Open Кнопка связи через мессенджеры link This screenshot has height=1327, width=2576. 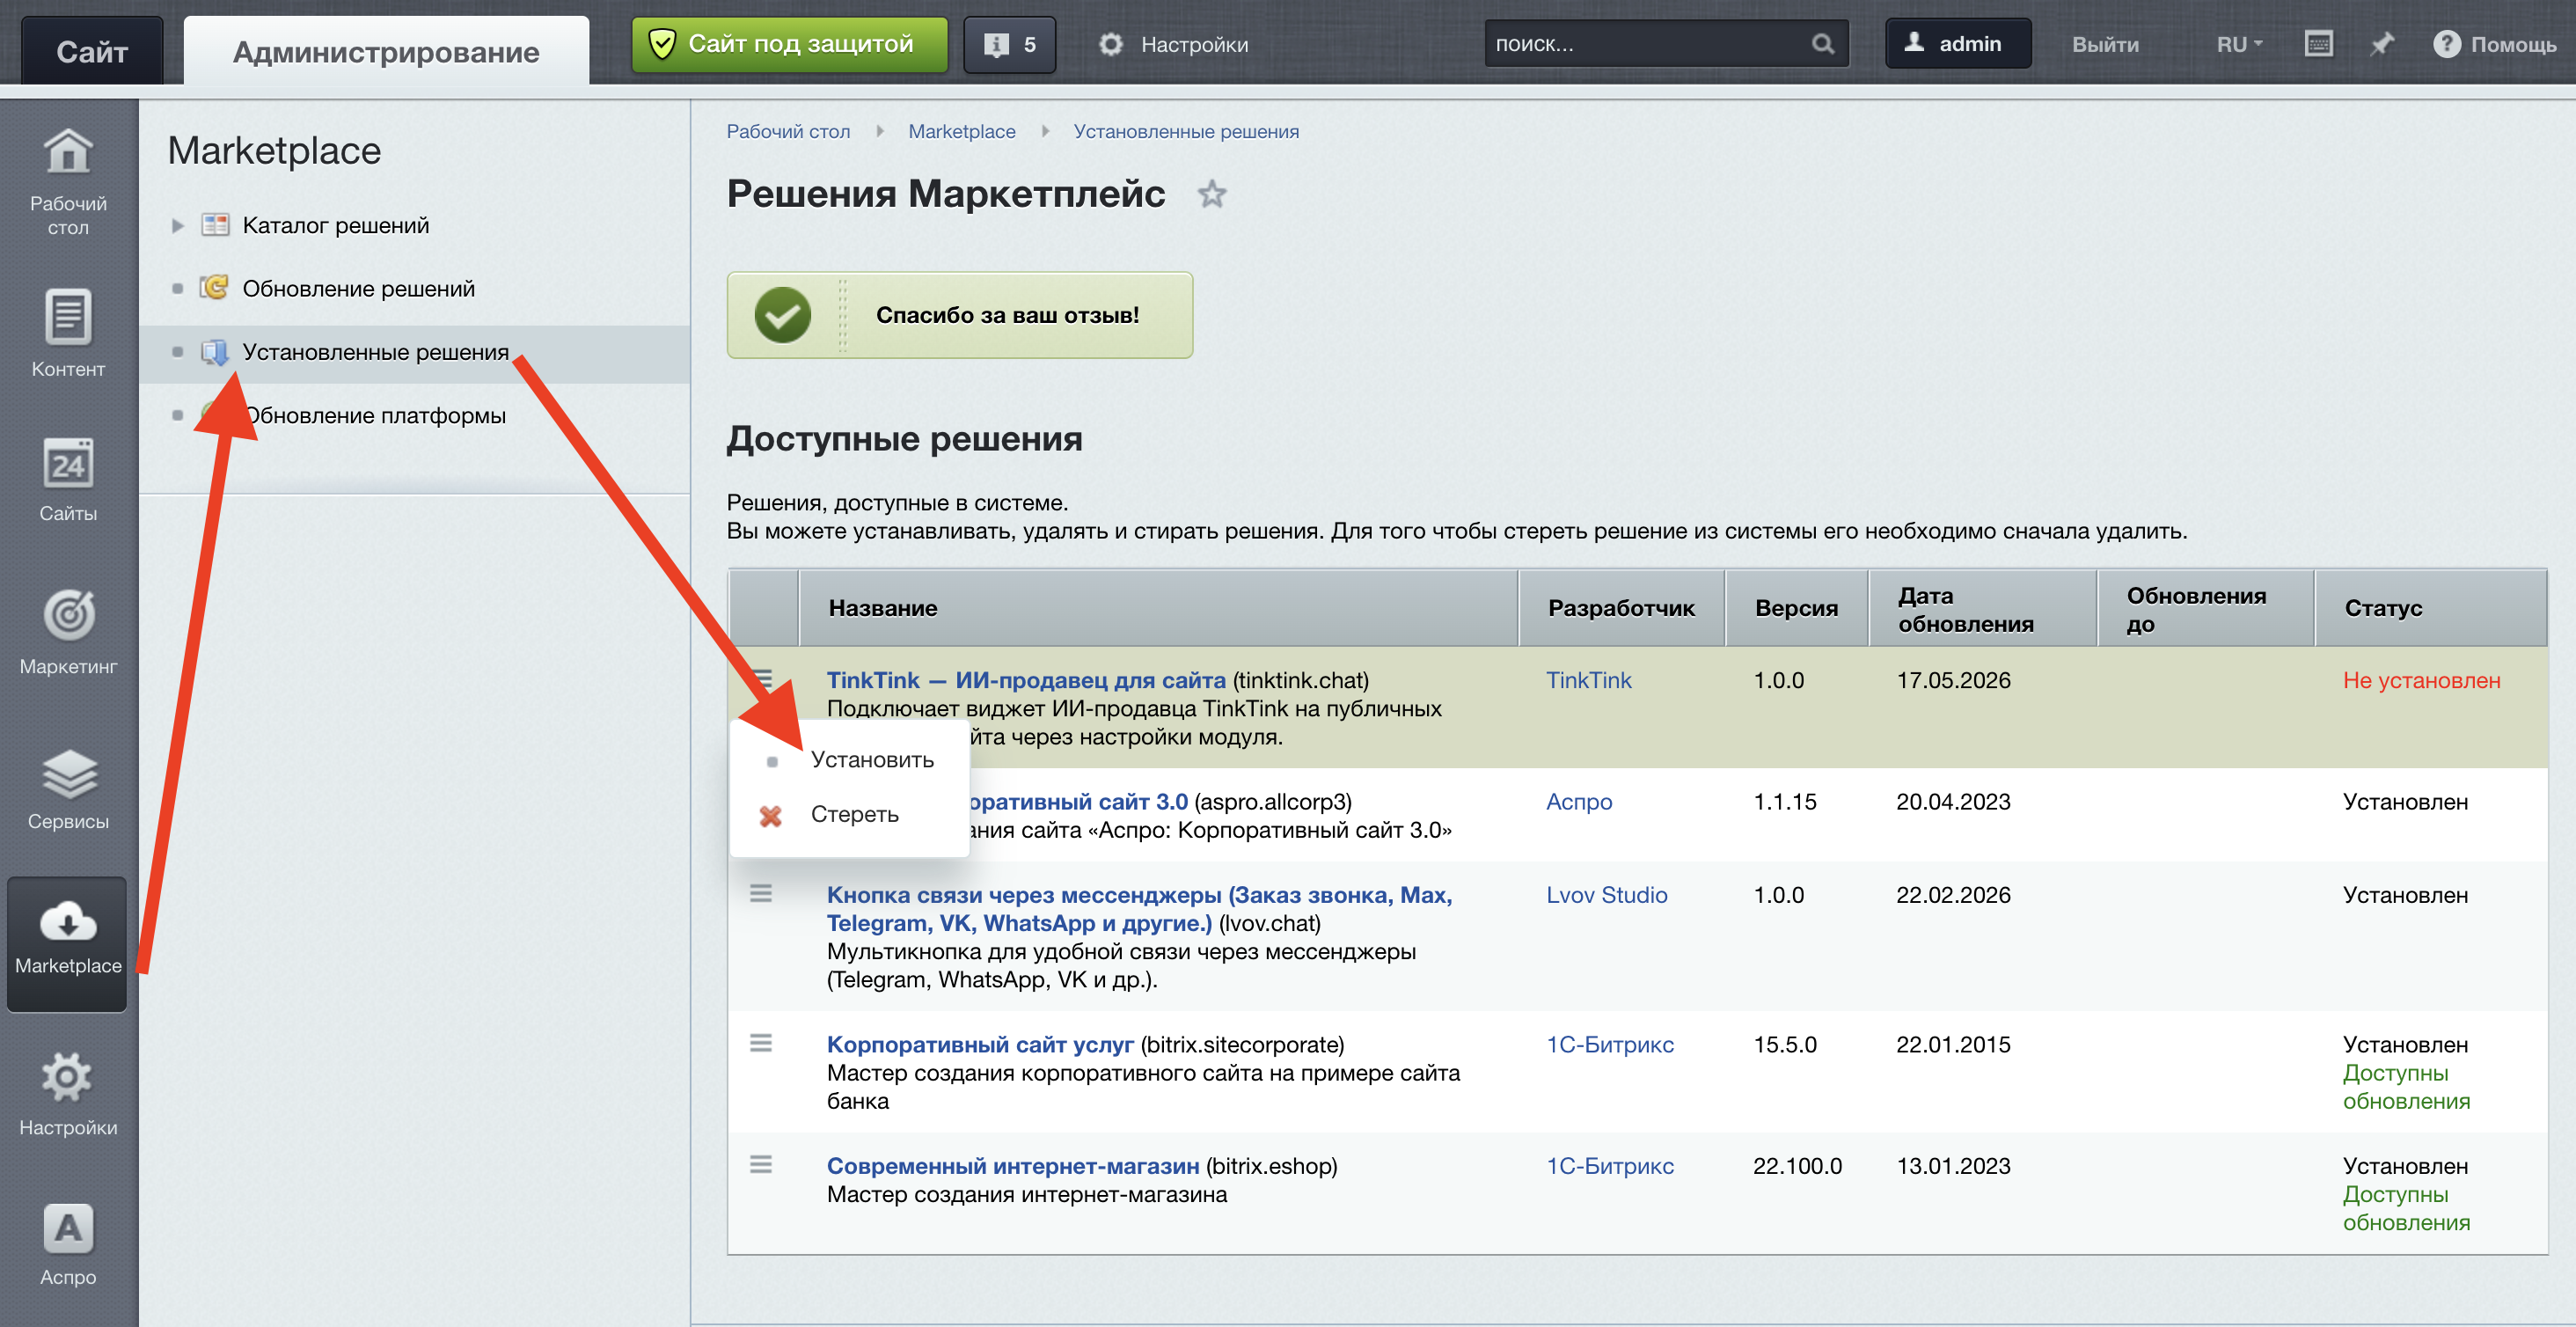[1139, 908]
